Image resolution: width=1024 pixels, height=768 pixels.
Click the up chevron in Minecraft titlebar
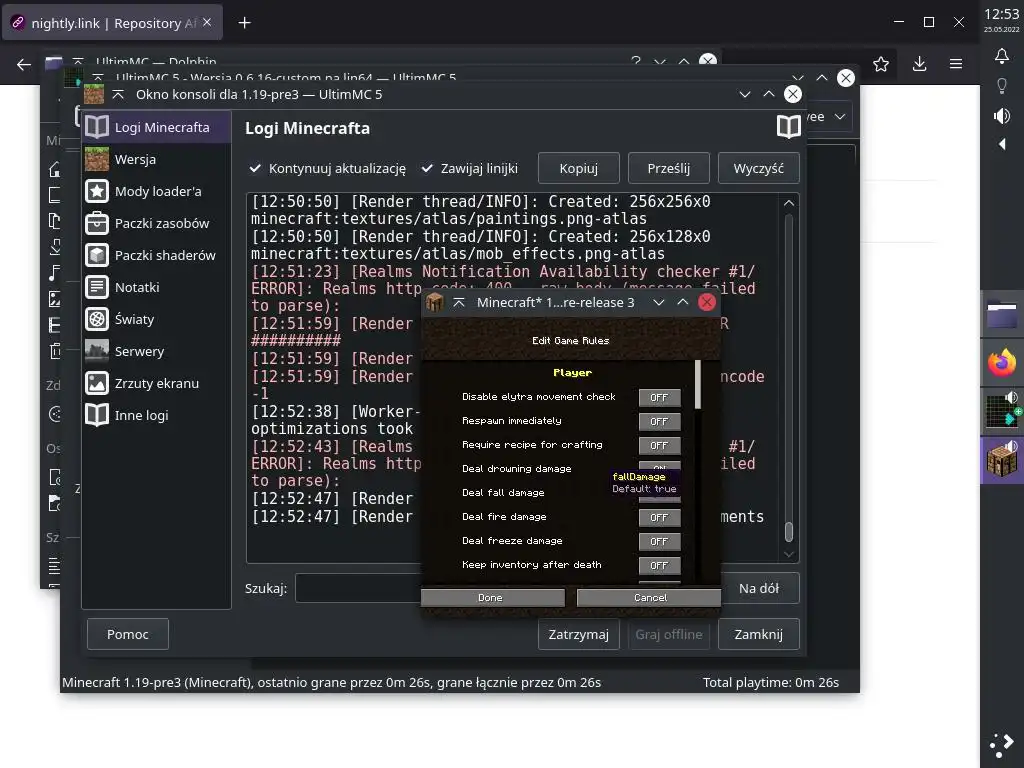click(682, 302)
